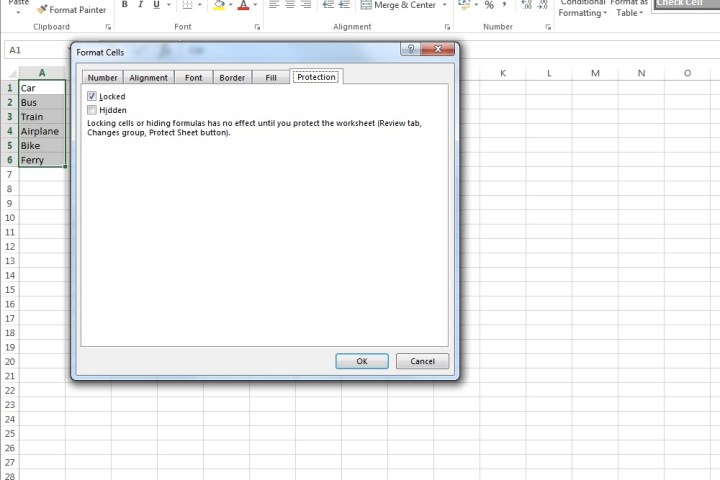Click the font color red A icon

243,6
